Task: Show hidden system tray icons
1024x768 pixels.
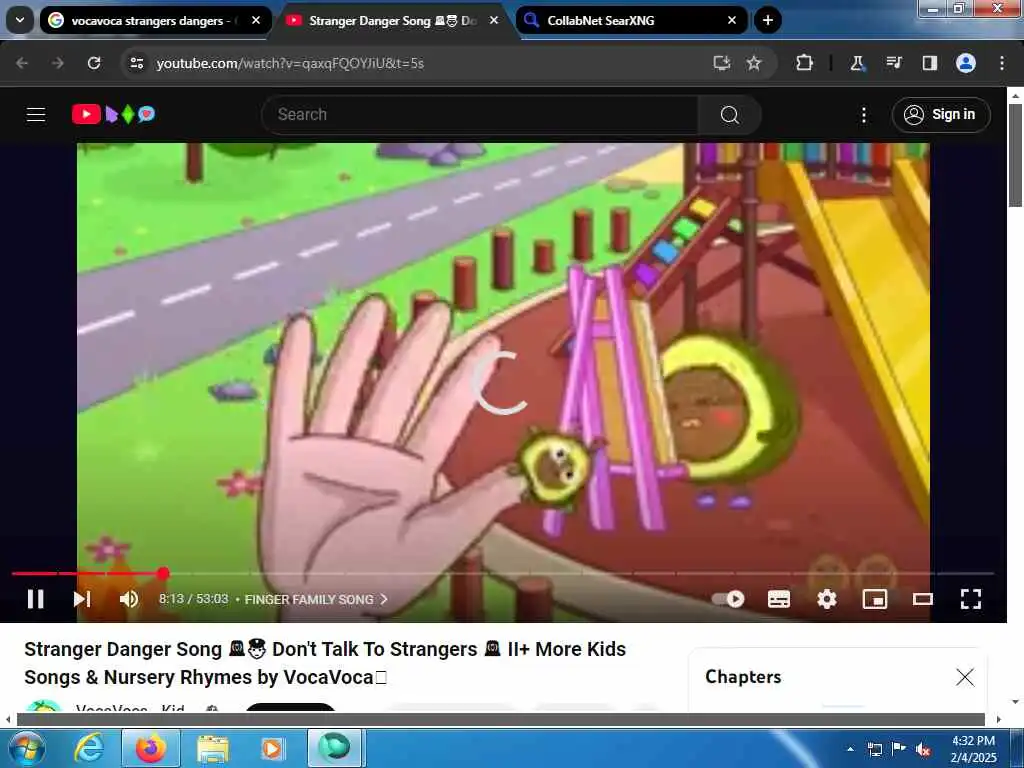Action: point(850,749)
